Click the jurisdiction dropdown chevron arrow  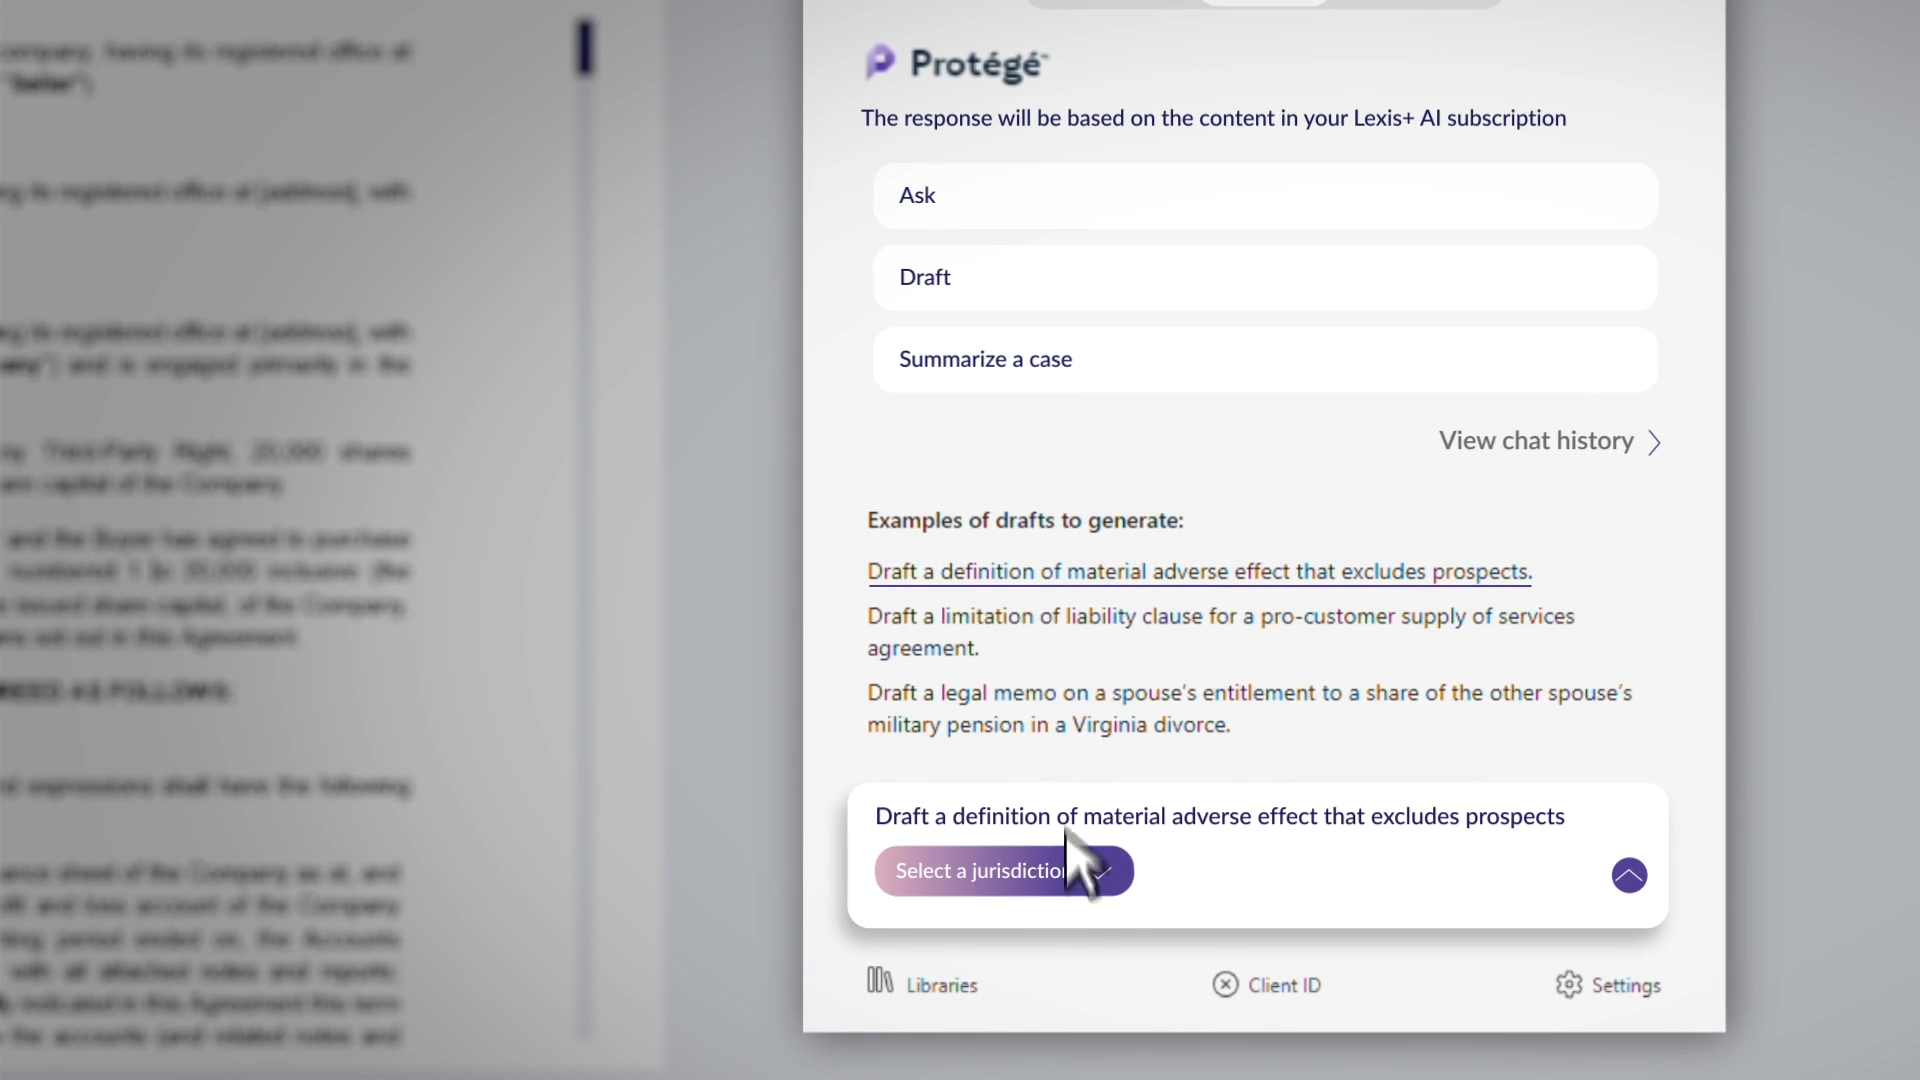pos(1104,871)
